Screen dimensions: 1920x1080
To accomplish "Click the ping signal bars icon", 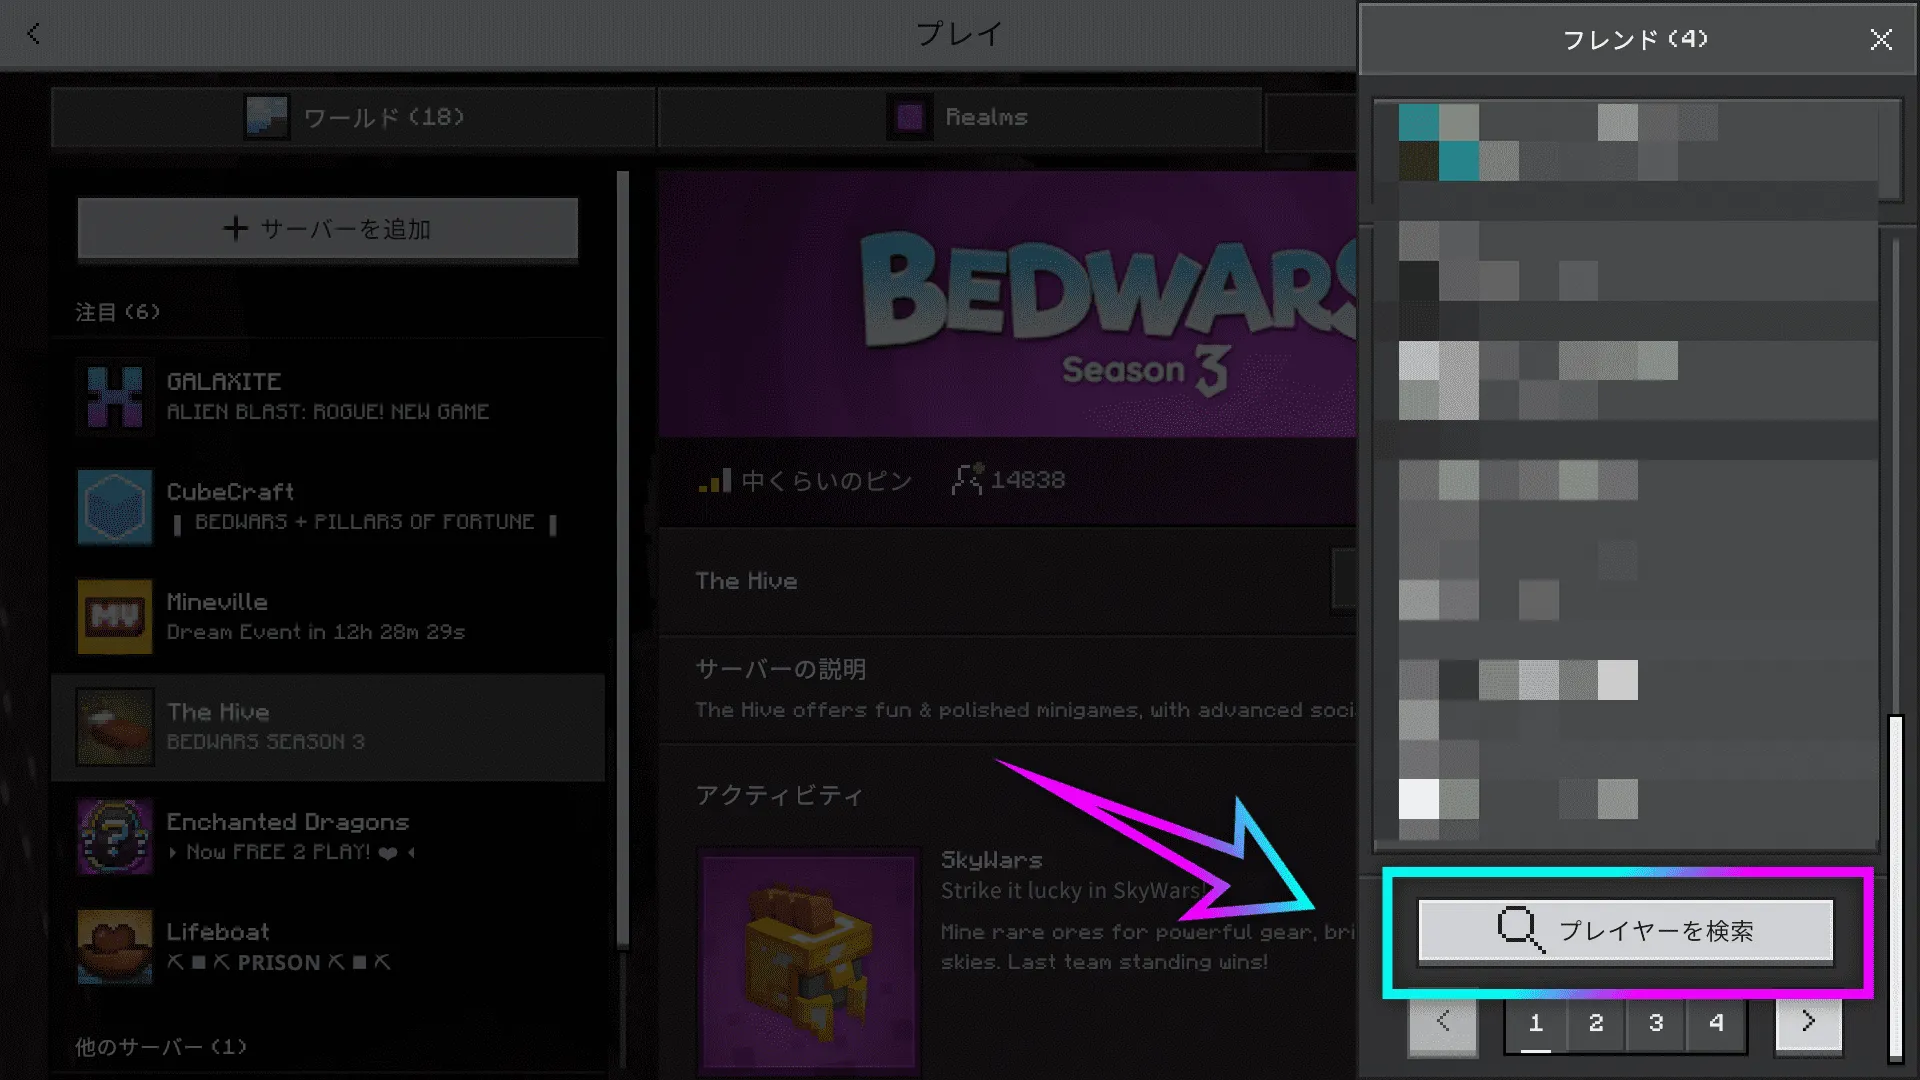I will click(x=715, y=481).
